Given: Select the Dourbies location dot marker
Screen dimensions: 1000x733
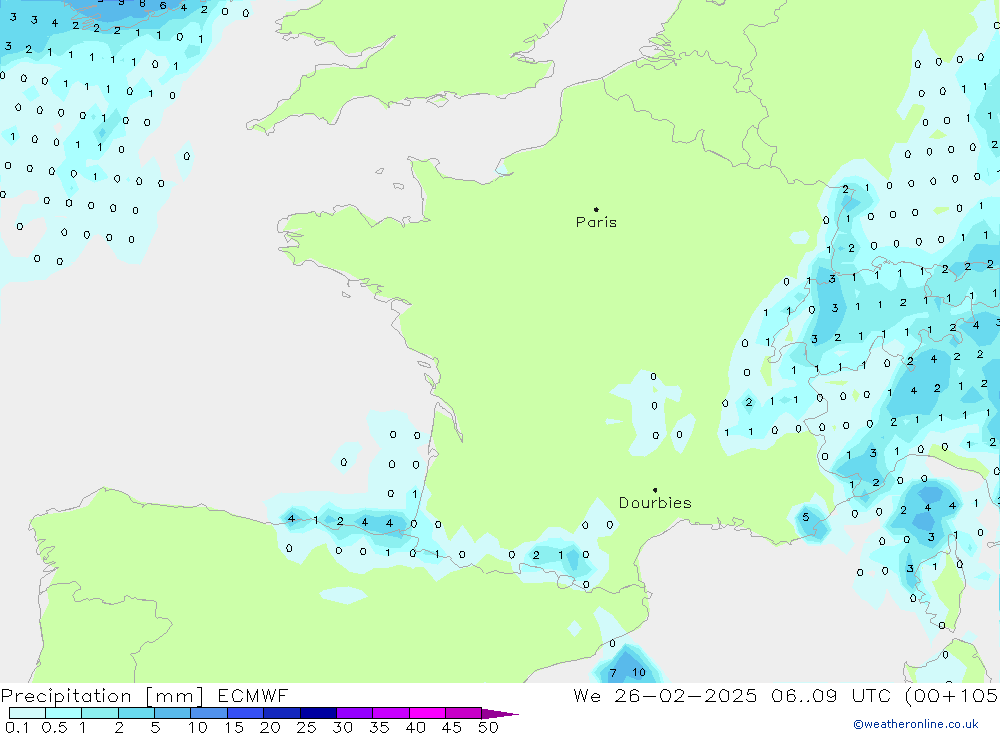Looking at the screenshot, I should 655,490.
